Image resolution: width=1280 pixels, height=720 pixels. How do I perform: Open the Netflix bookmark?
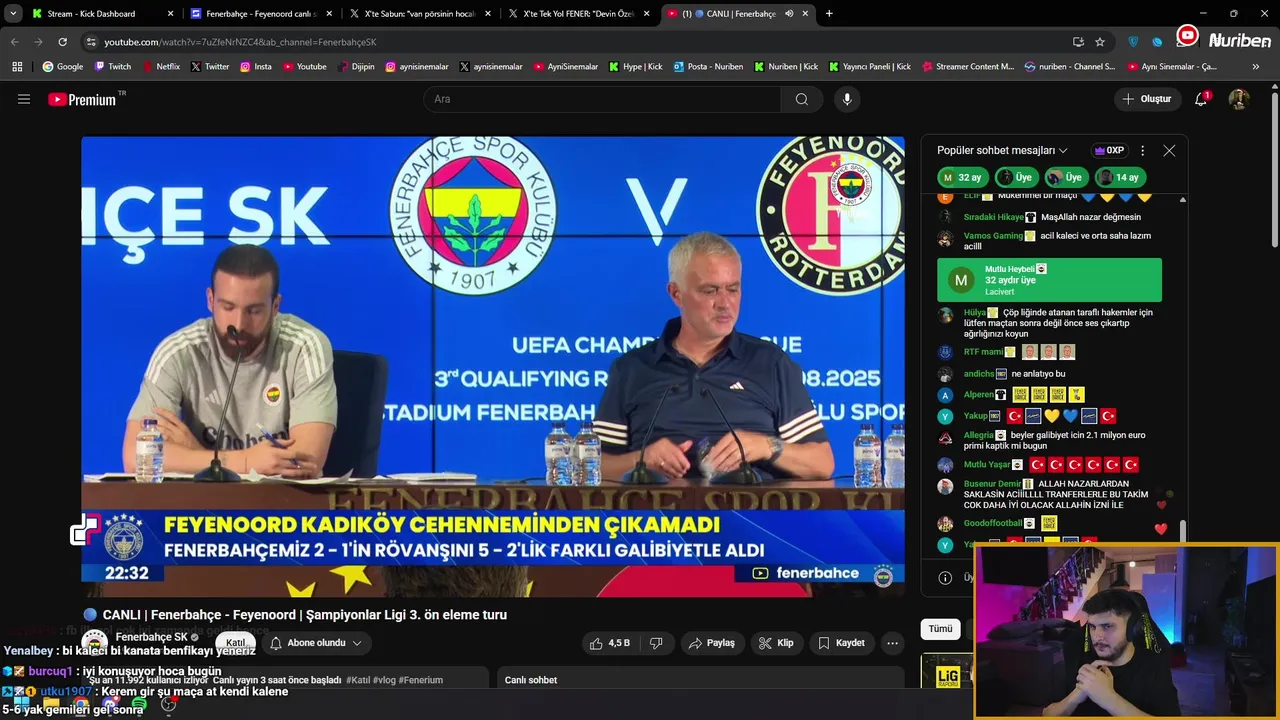160,67
